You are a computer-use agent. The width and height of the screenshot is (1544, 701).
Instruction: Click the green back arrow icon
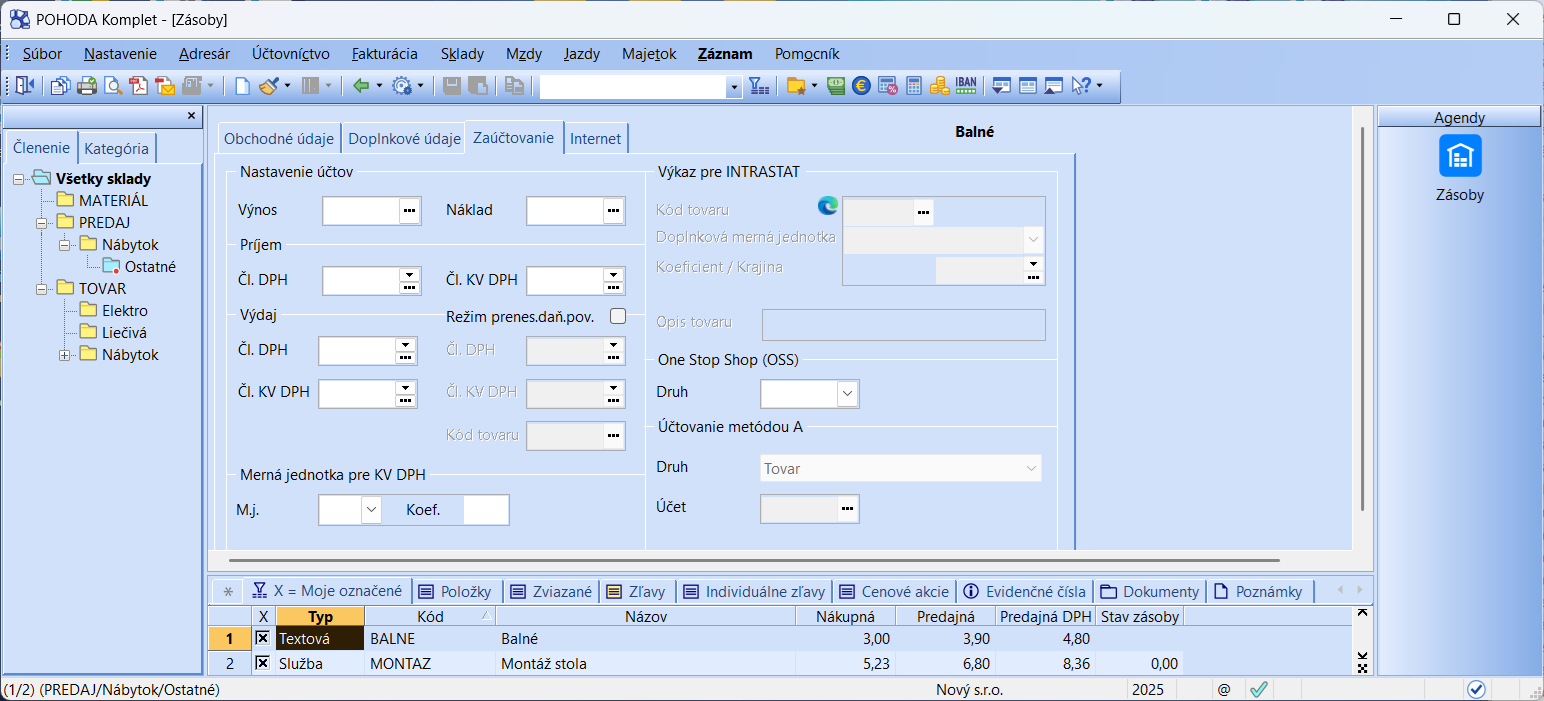pos(361,86)
